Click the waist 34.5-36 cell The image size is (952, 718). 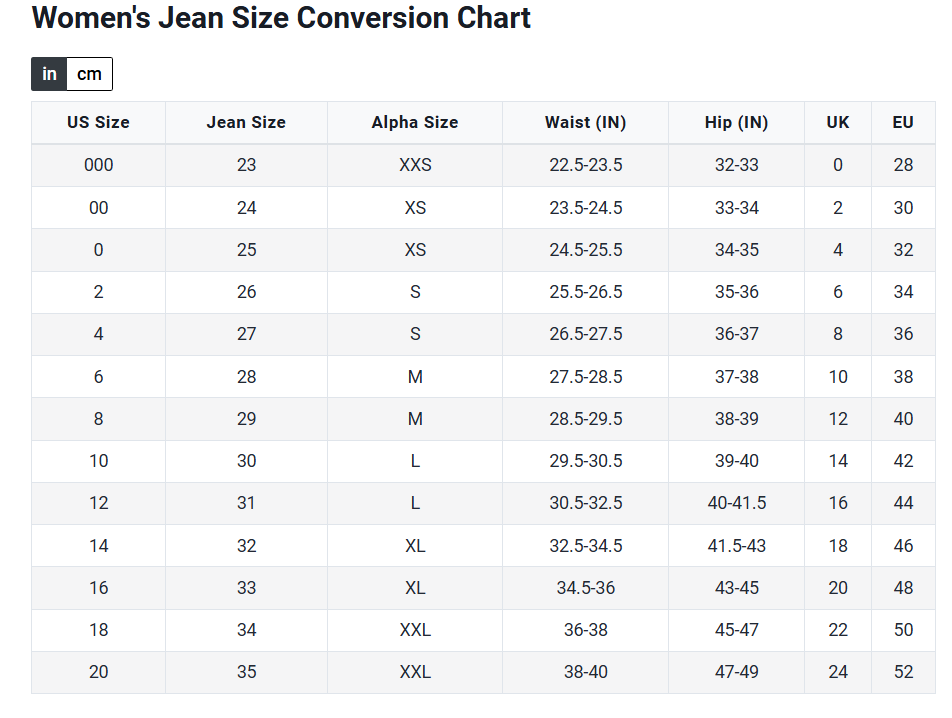pos(585,588)
